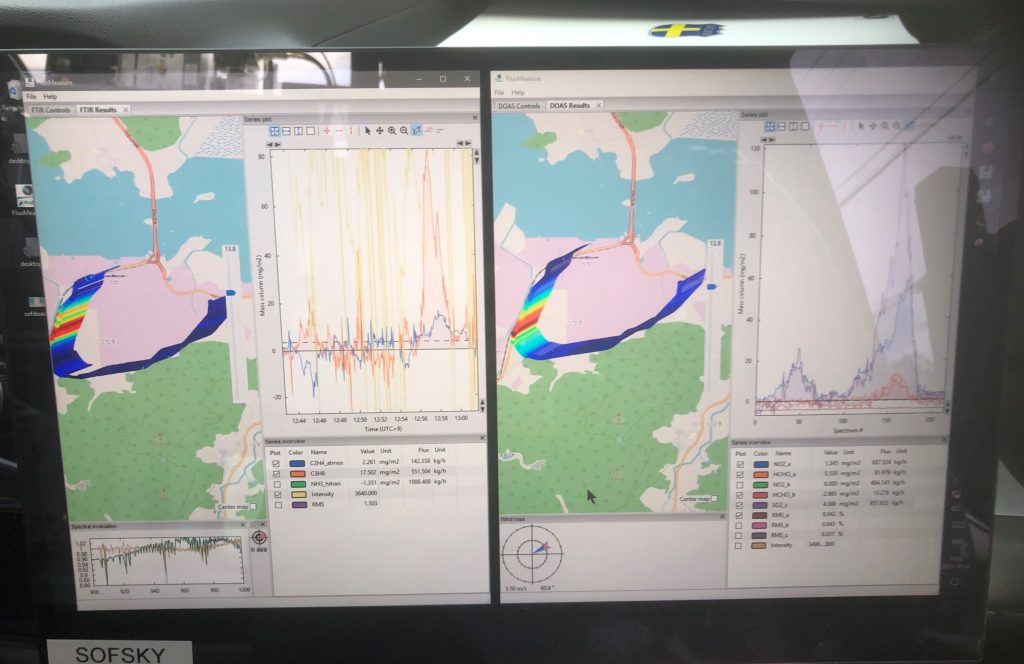This screenshot has width=1024, height=664.
Task: Click zoom out magnifier in FTIR plot toolbar
Action: [x=403, y=131]
